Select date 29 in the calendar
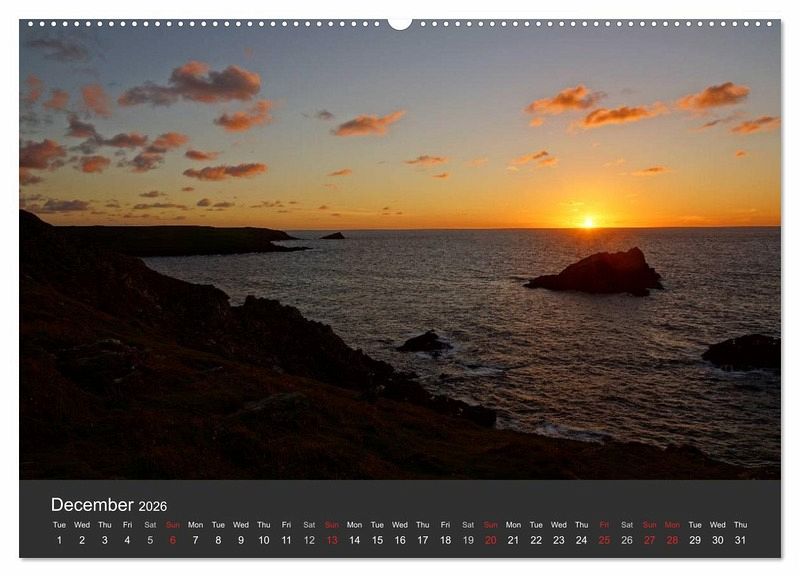Viewport: 800px width, 577px height. (x=695, y=540)
